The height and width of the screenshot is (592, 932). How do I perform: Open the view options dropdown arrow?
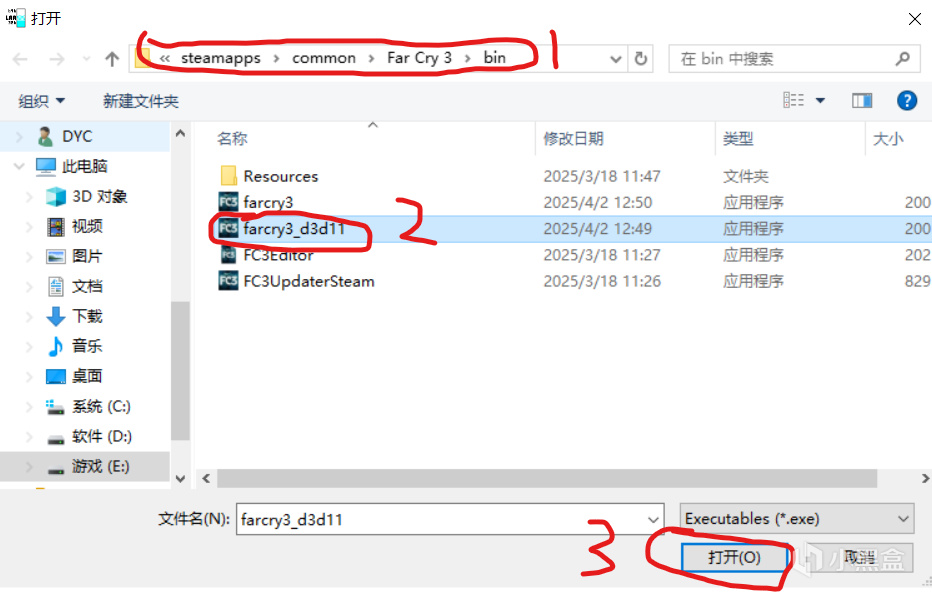(820, 100)
